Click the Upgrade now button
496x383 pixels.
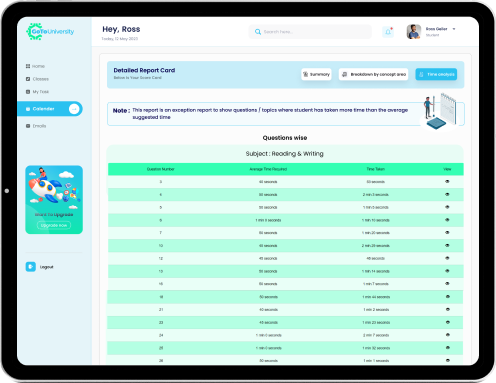[54, 225]
